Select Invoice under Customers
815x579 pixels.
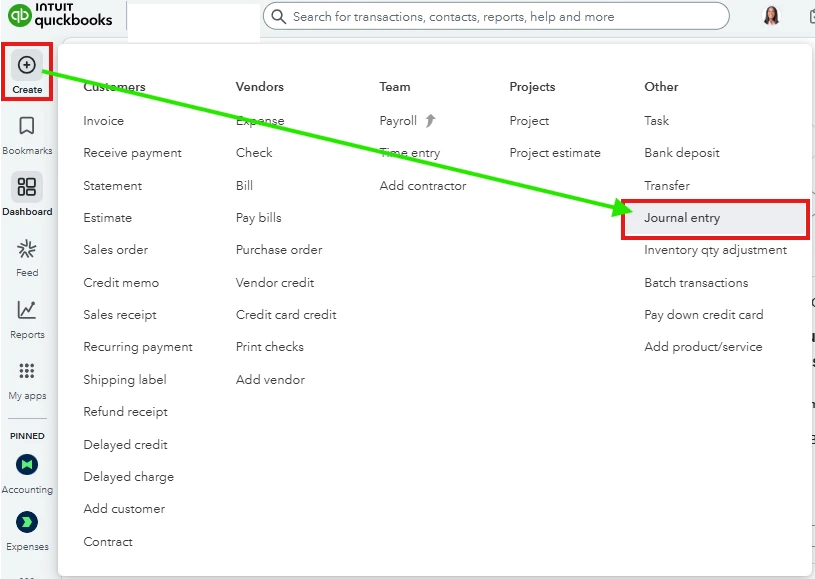(x=103, y=121)
